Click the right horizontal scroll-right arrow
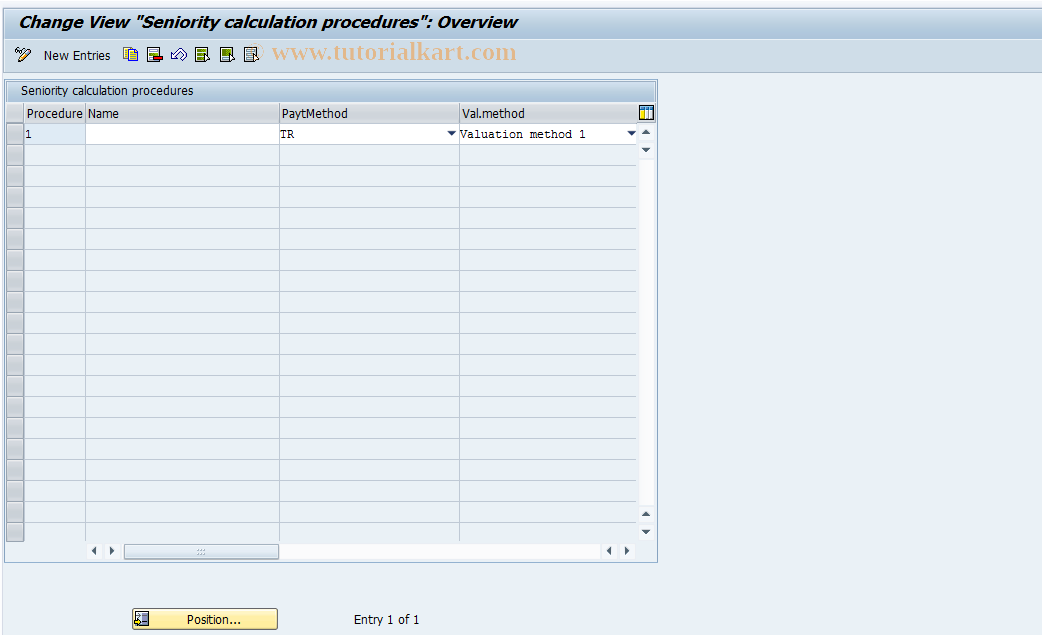Screen dimensions: 1042x635 tap(627, 551)
